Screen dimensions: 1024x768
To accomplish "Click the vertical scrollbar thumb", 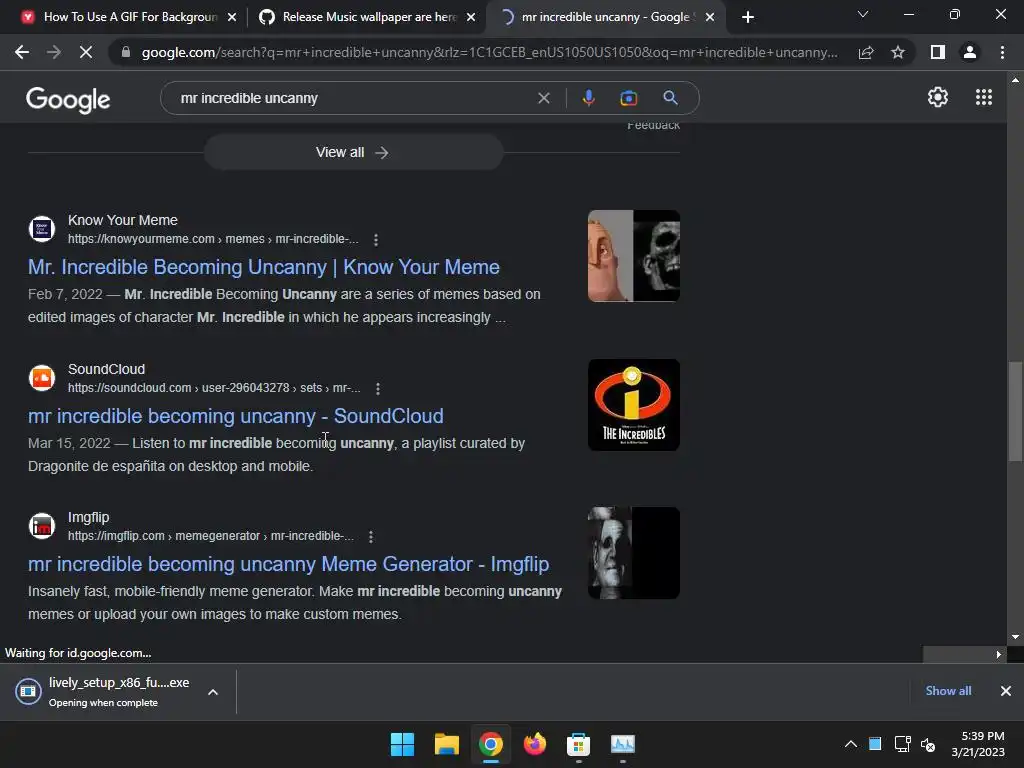I will [x=1015, y=411].
